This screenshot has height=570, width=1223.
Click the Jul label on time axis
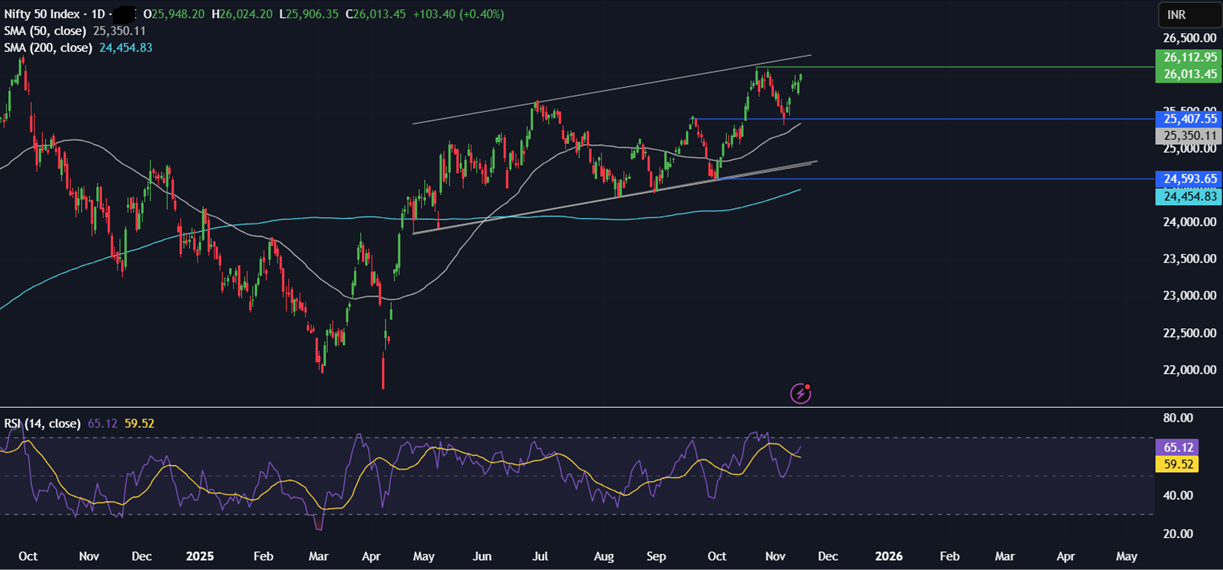pos(541,554)
